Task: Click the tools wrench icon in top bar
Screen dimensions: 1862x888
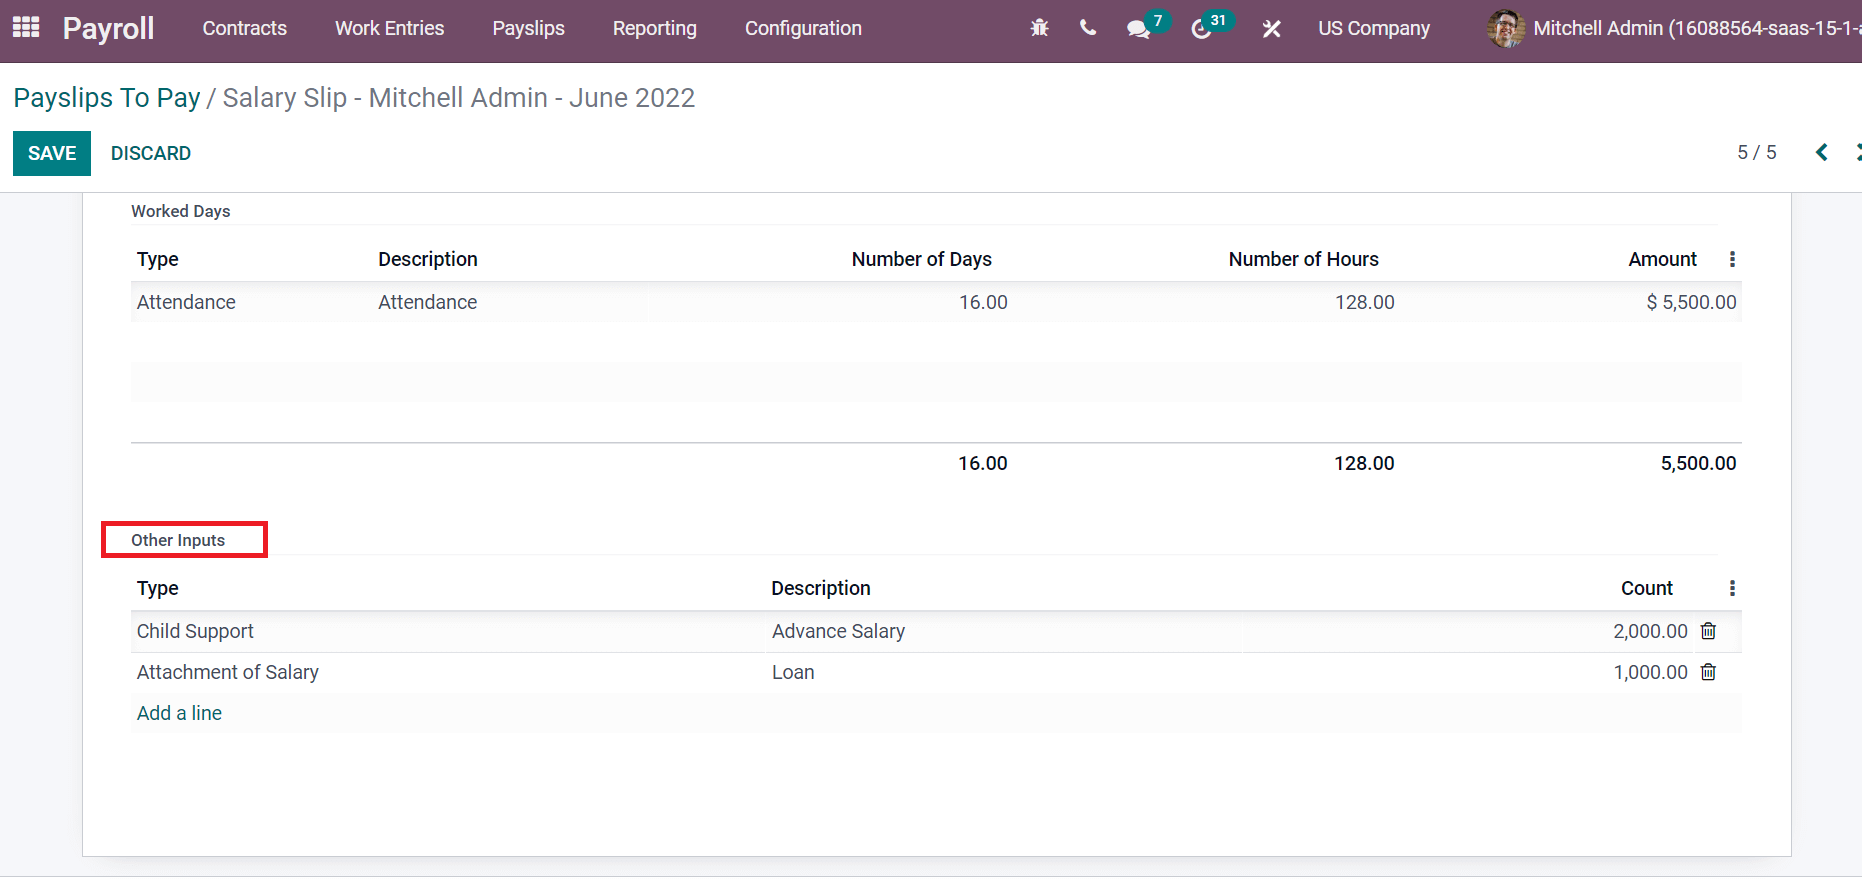Action: click(1272, 29)
